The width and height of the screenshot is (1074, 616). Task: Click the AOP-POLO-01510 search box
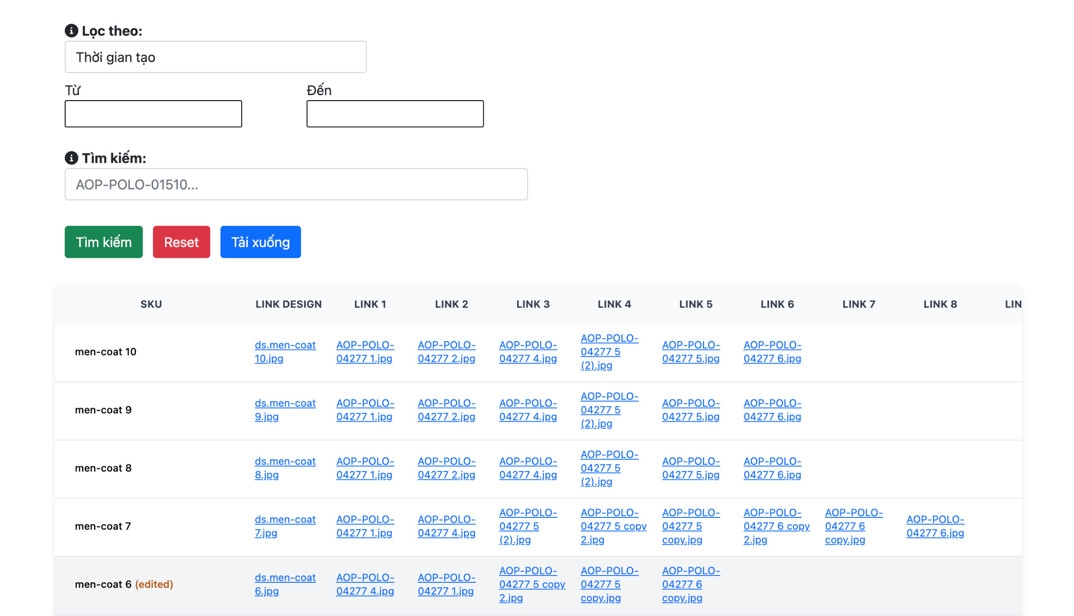(x=297, y=184)
